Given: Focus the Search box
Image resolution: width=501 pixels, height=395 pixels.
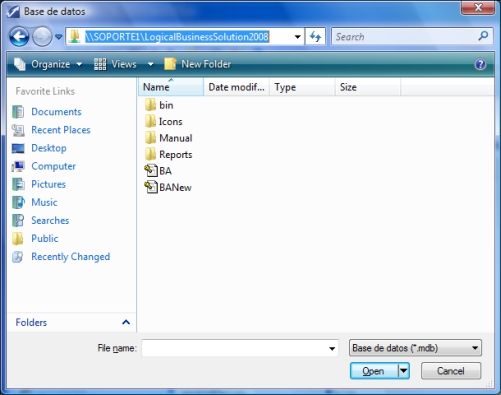Looking at the screenshot, I should click(x=412, y=36).
